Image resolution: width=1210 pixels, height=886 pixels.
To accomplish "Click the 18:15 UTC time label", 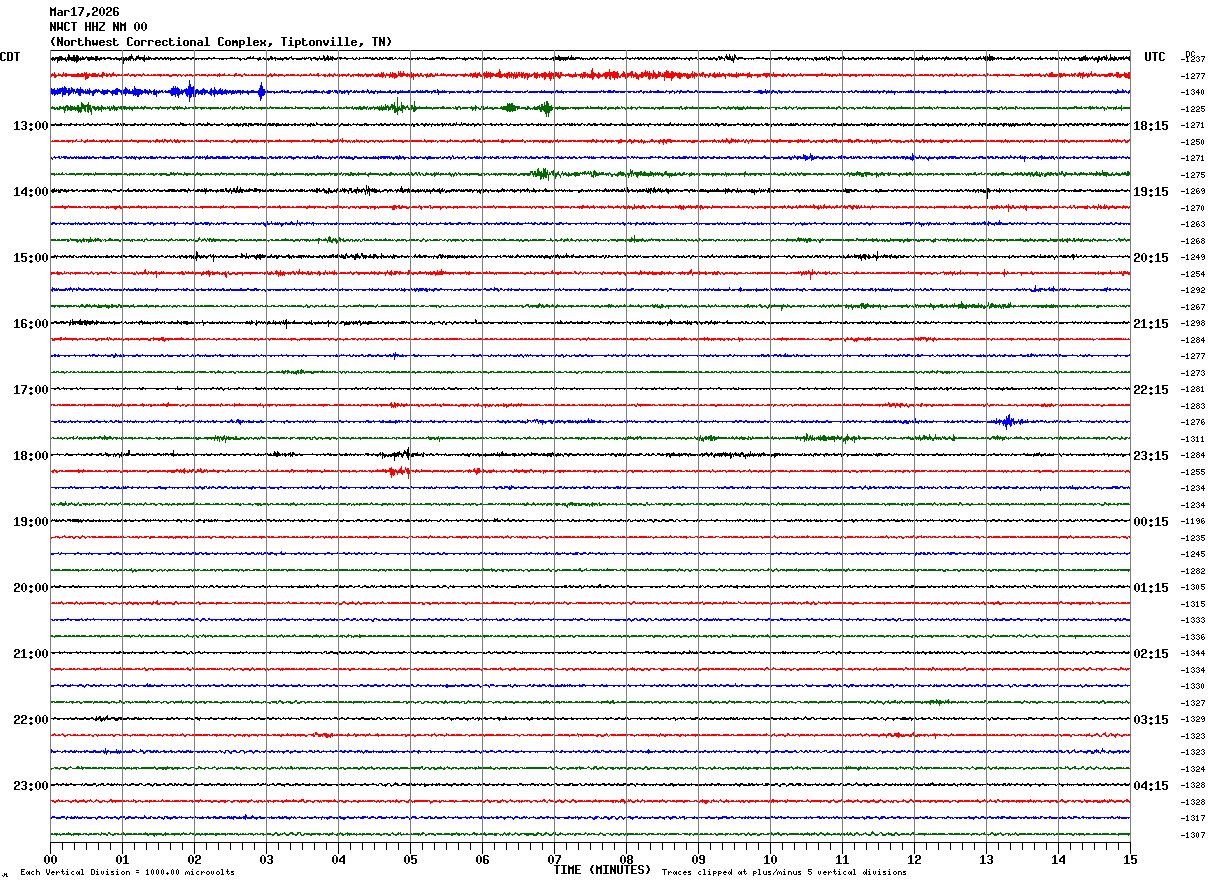I will 1151,126.
